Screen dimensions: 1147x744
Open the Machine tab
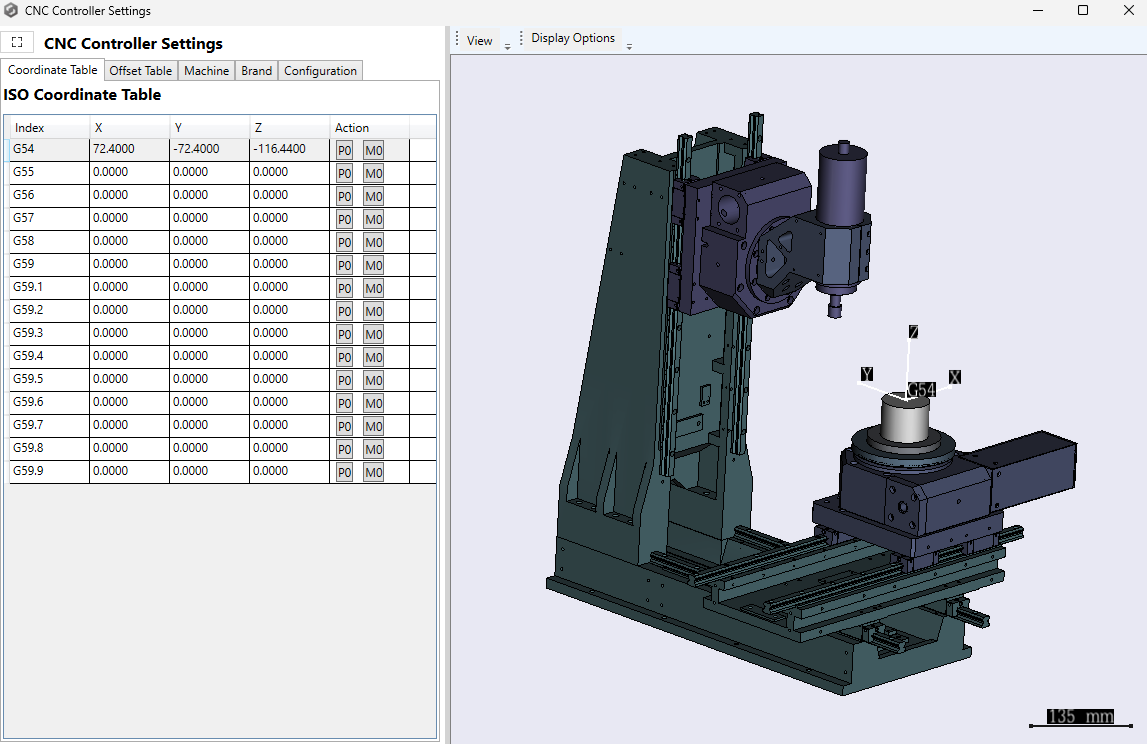pos(206,71)
